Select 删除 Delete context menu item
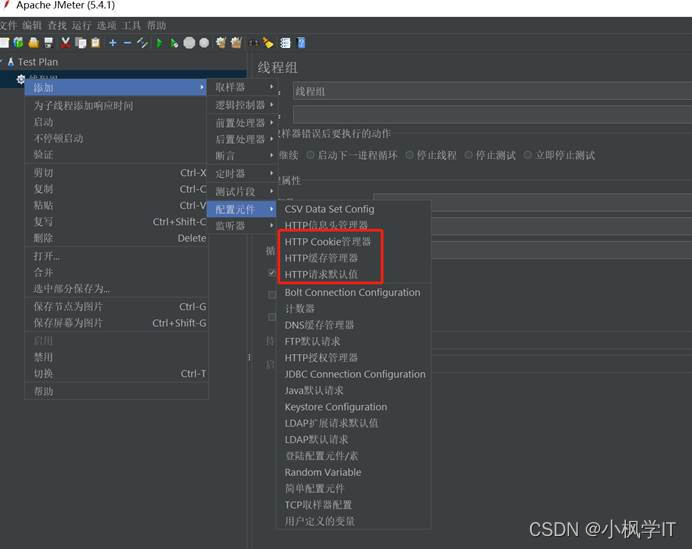Screen dimensions: 692x549 click(x=116, y=238)
